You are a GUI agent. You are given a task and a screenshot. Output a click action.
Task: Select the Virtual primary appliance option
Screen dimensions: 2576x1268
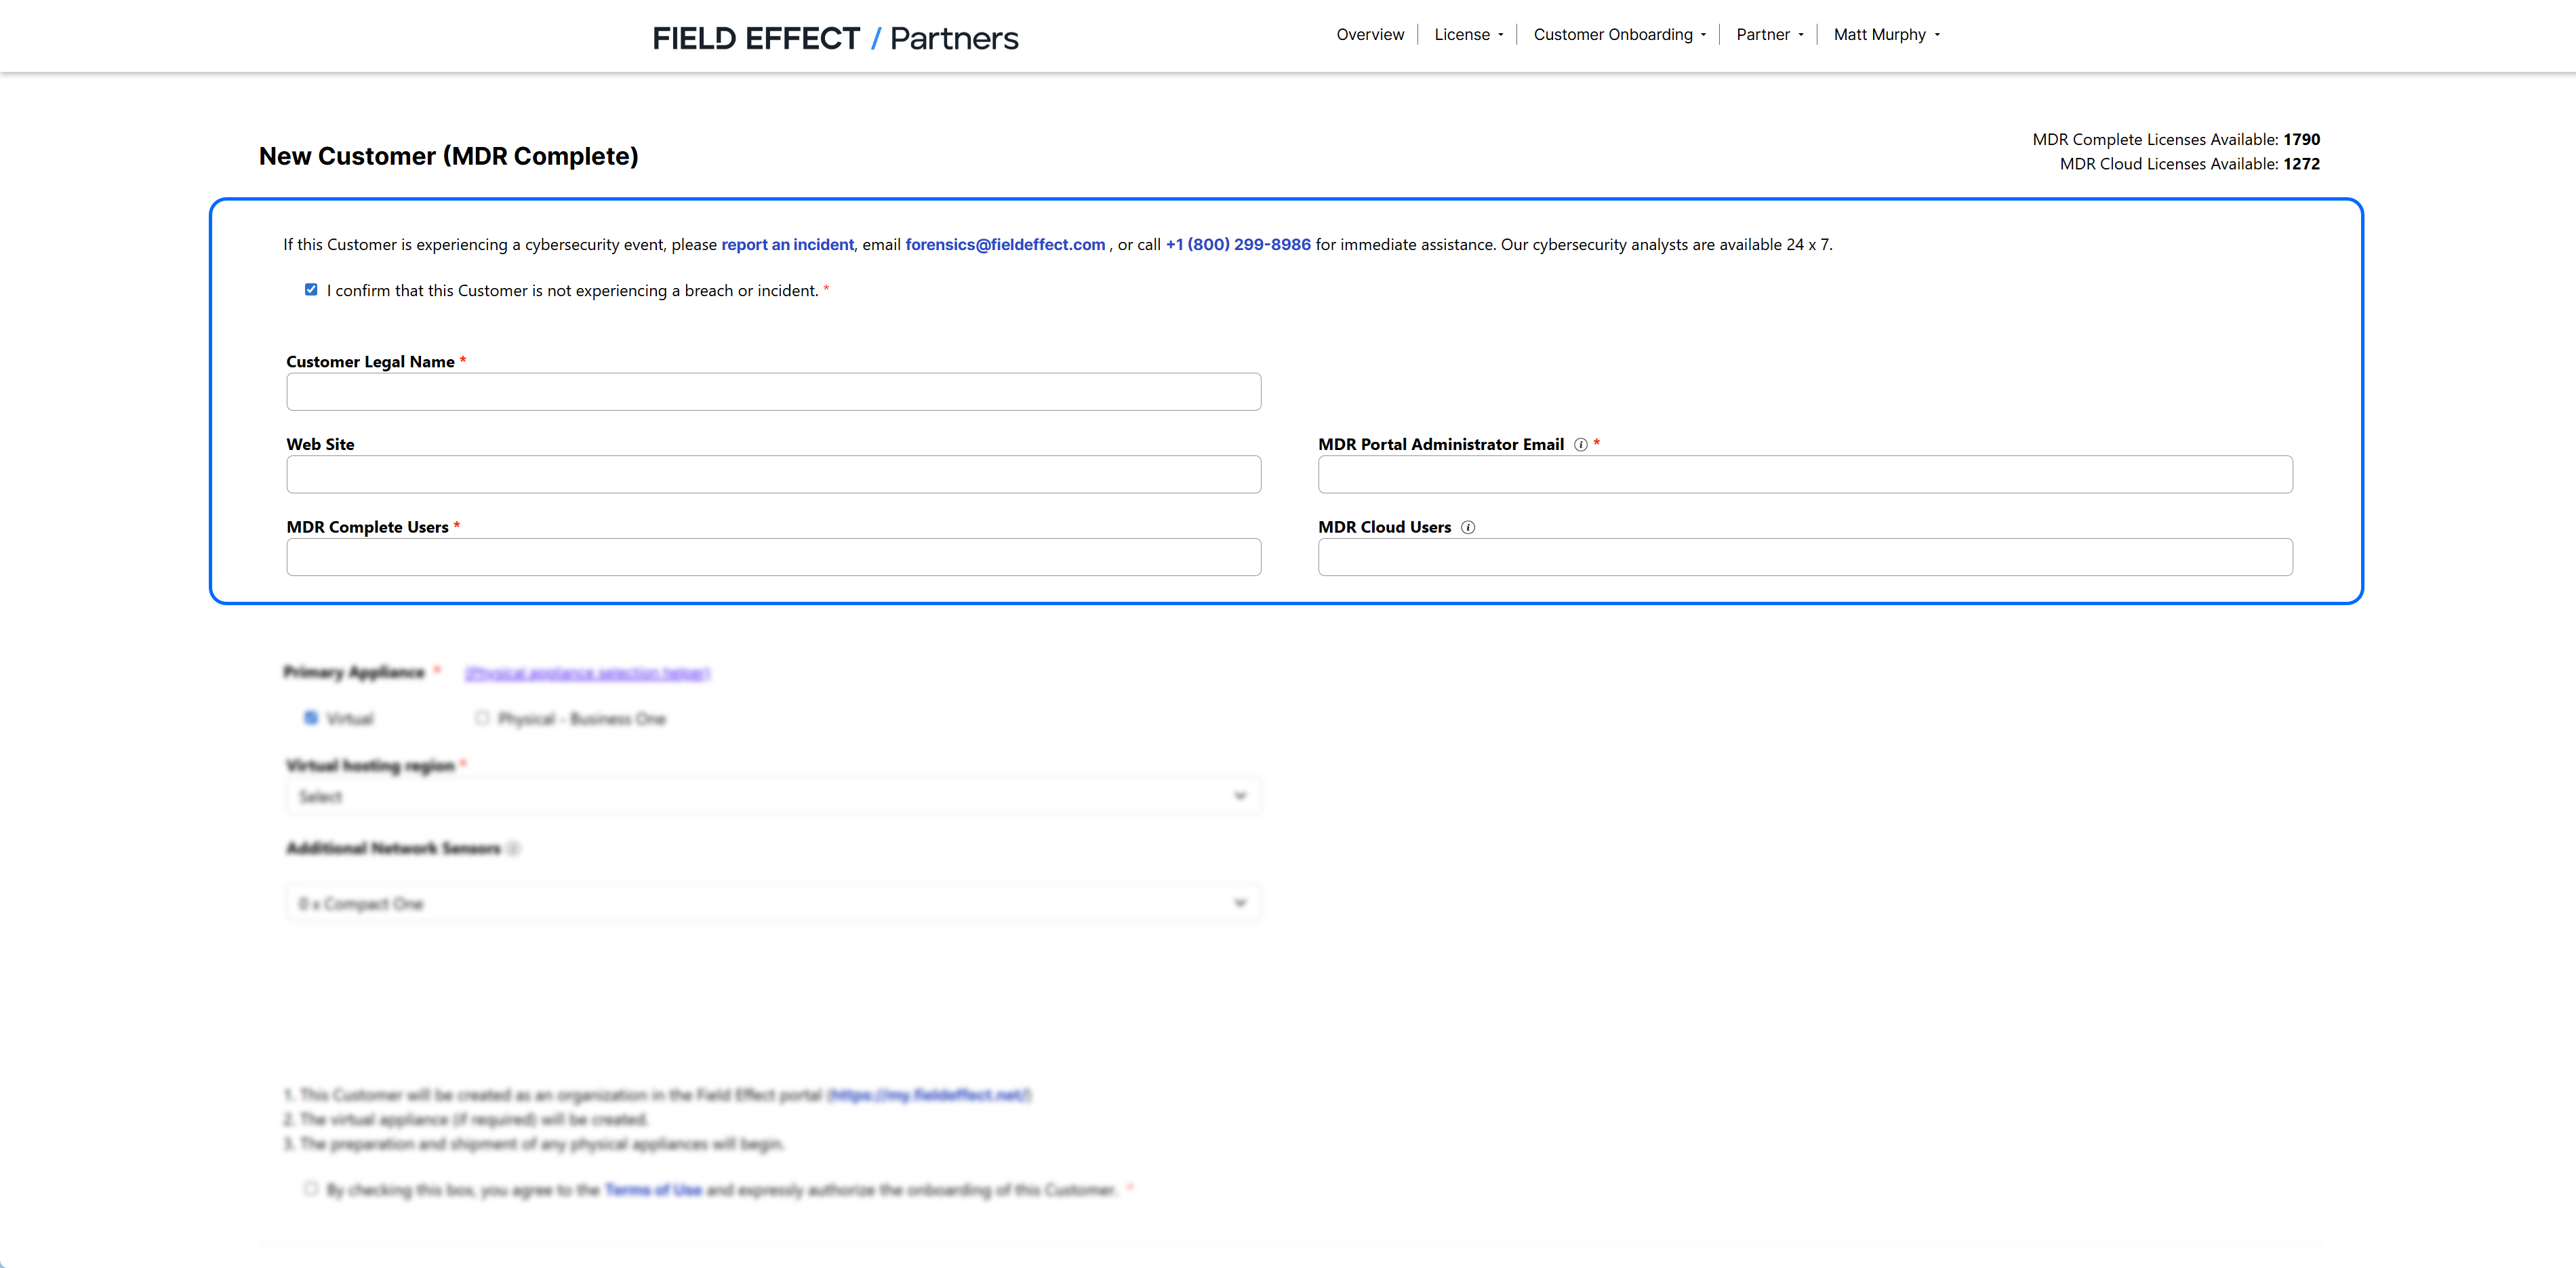311,718
